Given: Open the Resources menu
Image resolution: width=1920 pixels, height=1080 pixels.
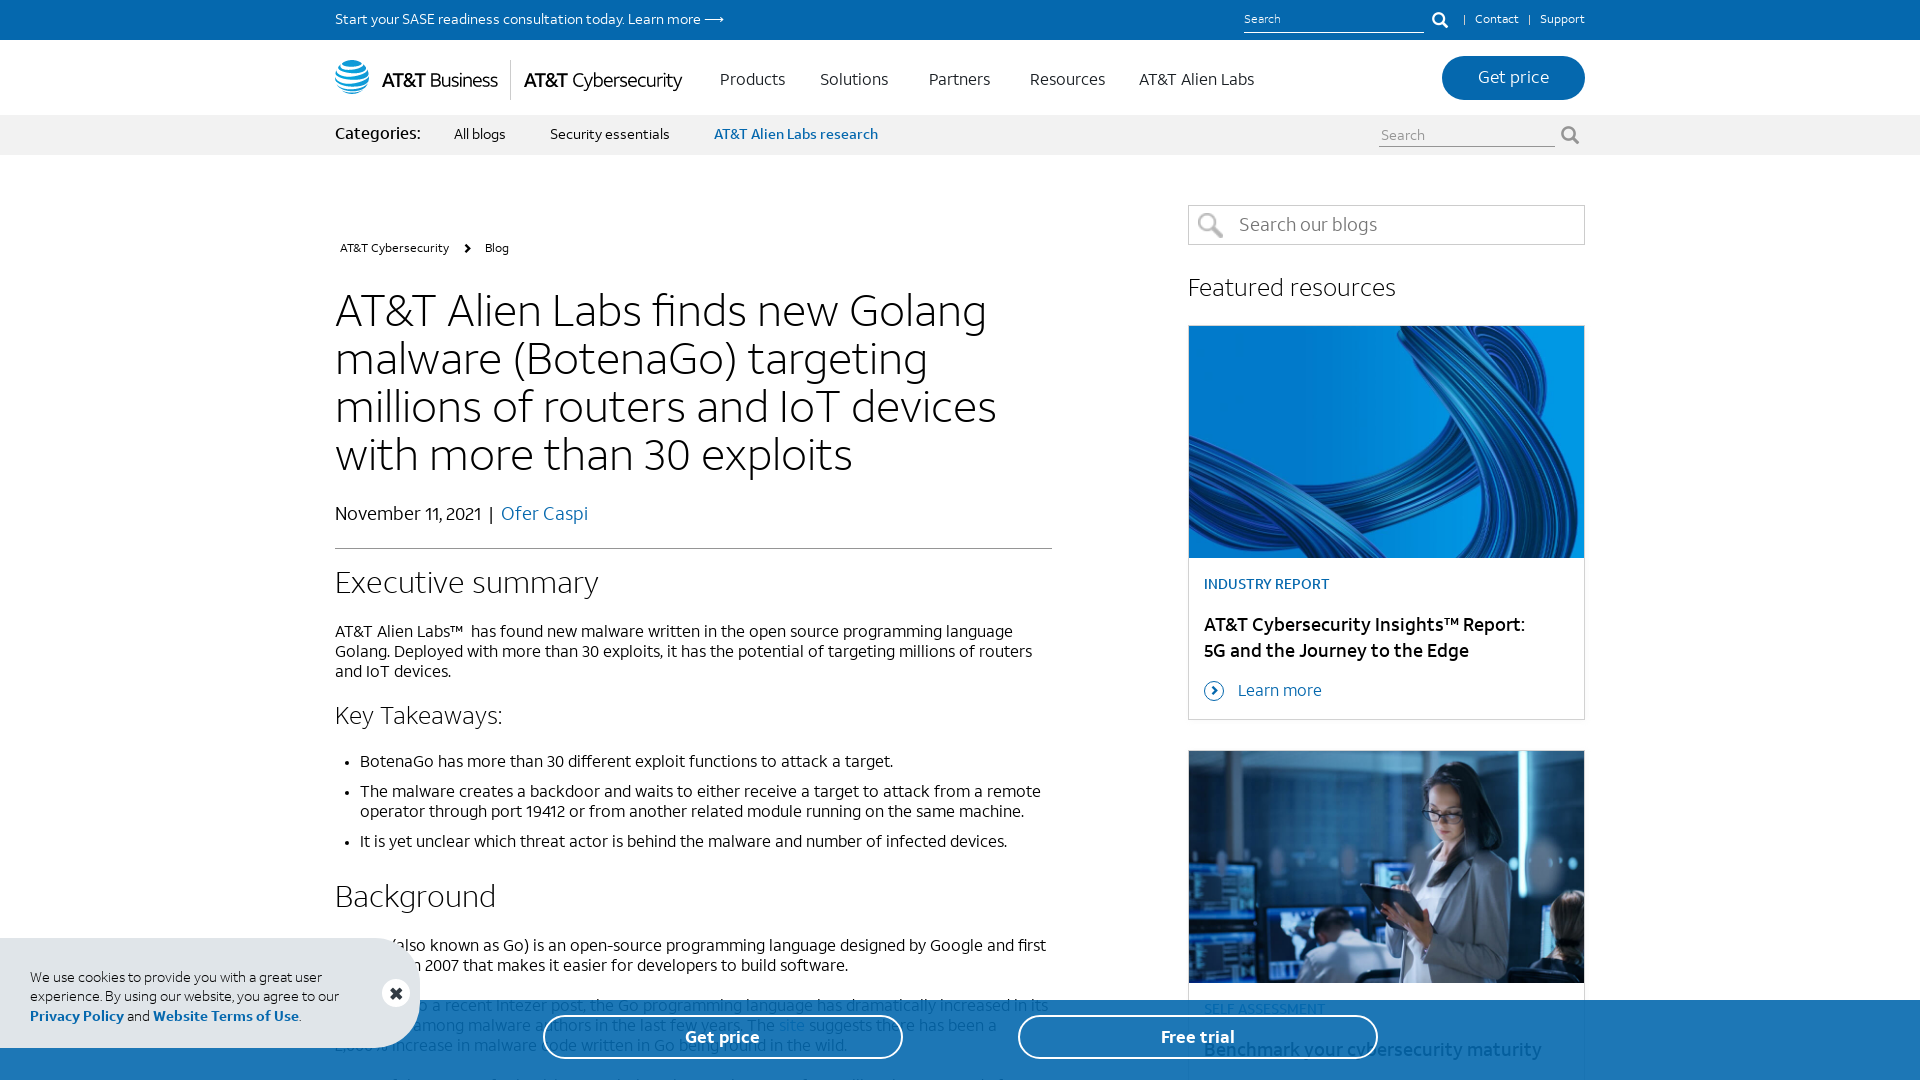Looking at the screenshot, I should 1067,79.
